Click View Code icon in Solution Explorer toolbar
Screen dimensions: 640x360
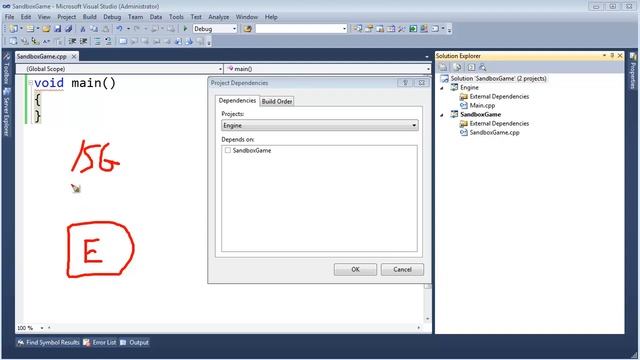tap(471, 67)
